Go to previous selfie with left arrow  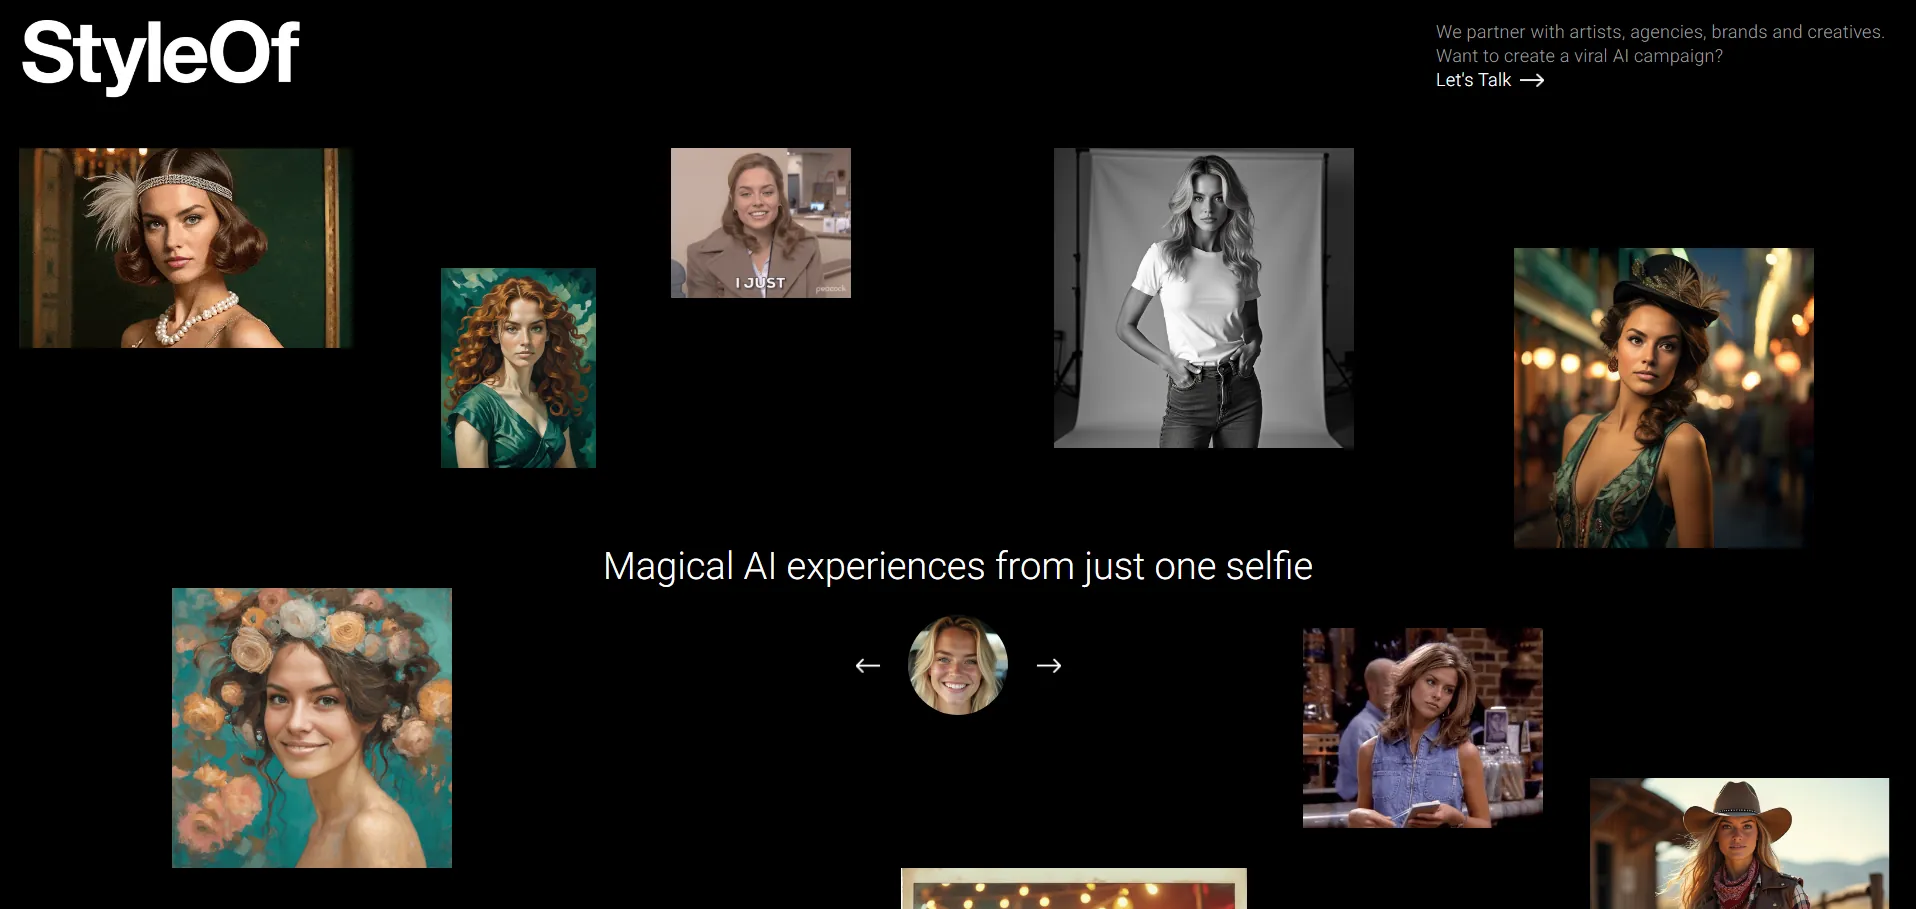(x=867, y=665)
